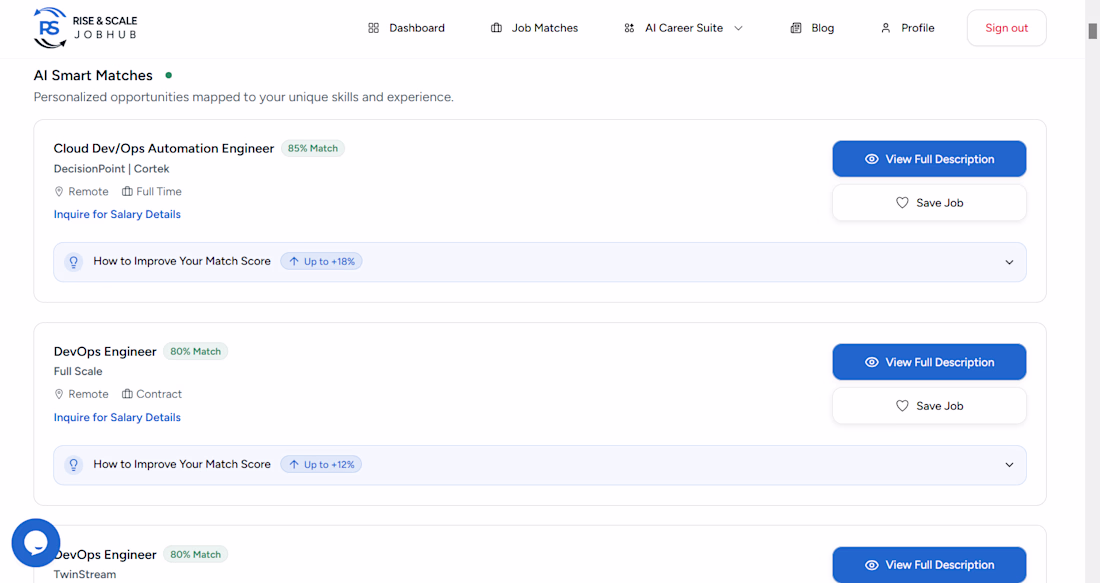Click the Full Time job type label
Viewport: 1100px width, 583px height.
coord(159,192)
